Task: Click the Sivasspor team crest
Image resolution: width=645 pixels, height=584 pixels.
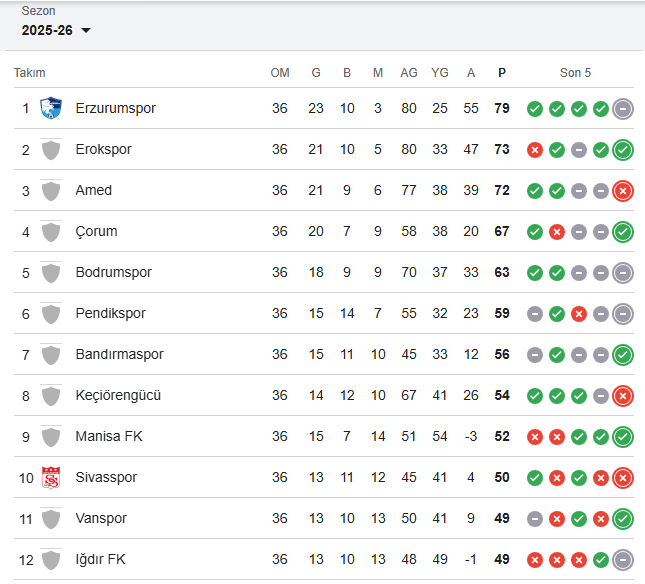Action: coord(51,477)
